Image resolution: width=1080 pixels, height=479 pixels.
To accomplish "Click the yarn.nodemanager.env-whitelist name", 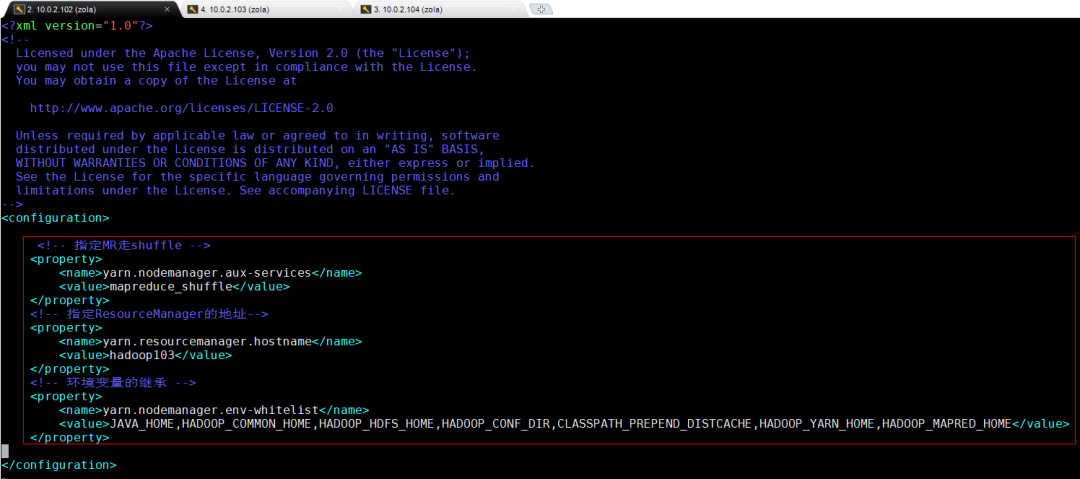I will point(211,410).
